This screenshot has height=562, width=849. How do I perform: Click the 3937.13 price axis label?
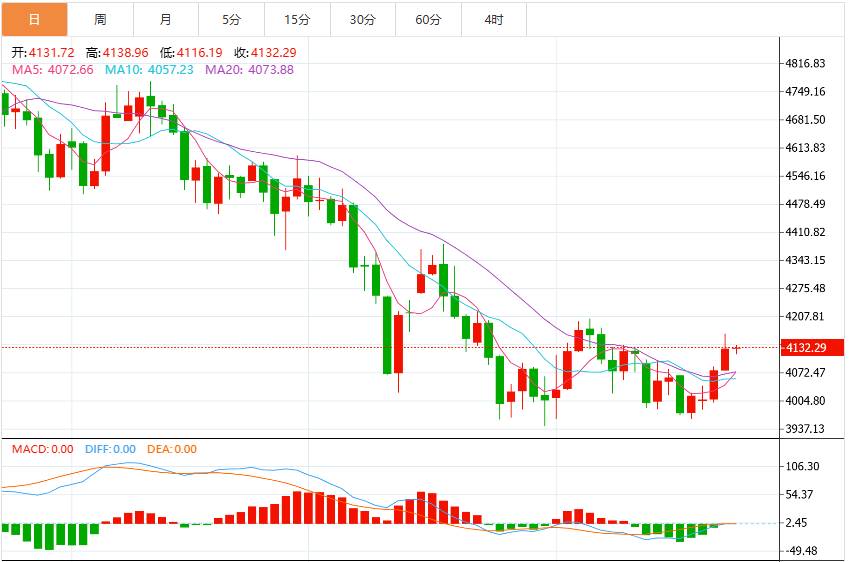[x=806, y=429]
